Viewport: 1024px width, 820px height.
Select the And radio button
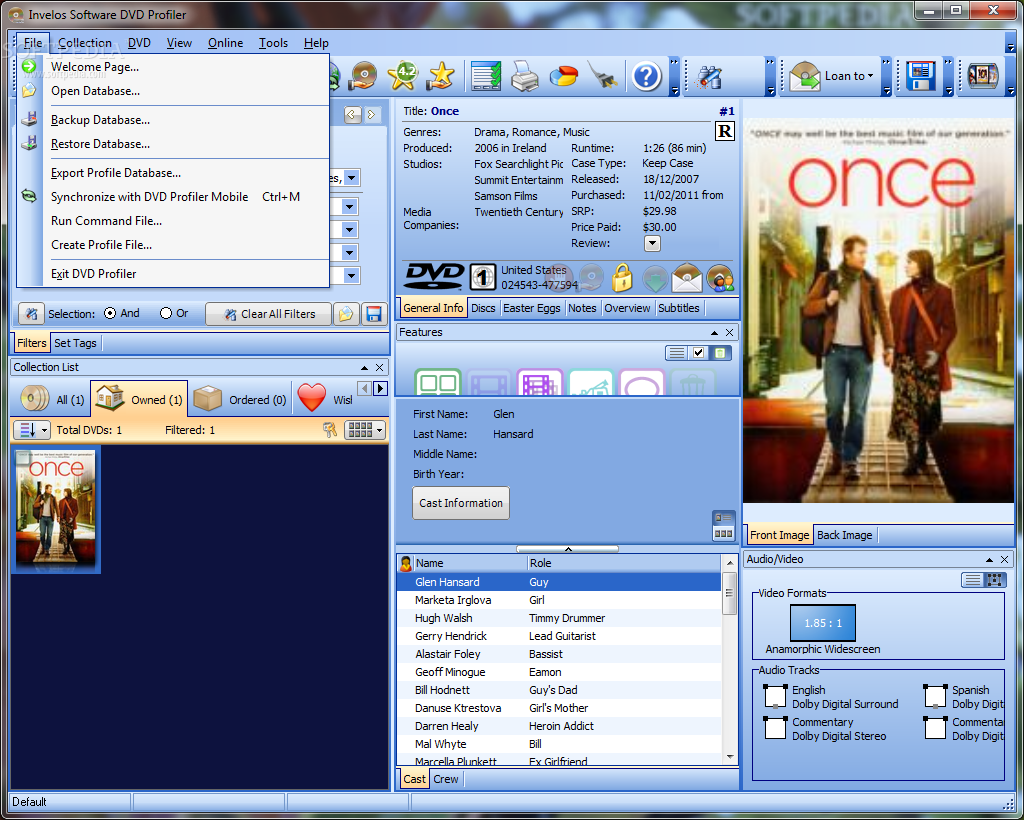(110, 313)
